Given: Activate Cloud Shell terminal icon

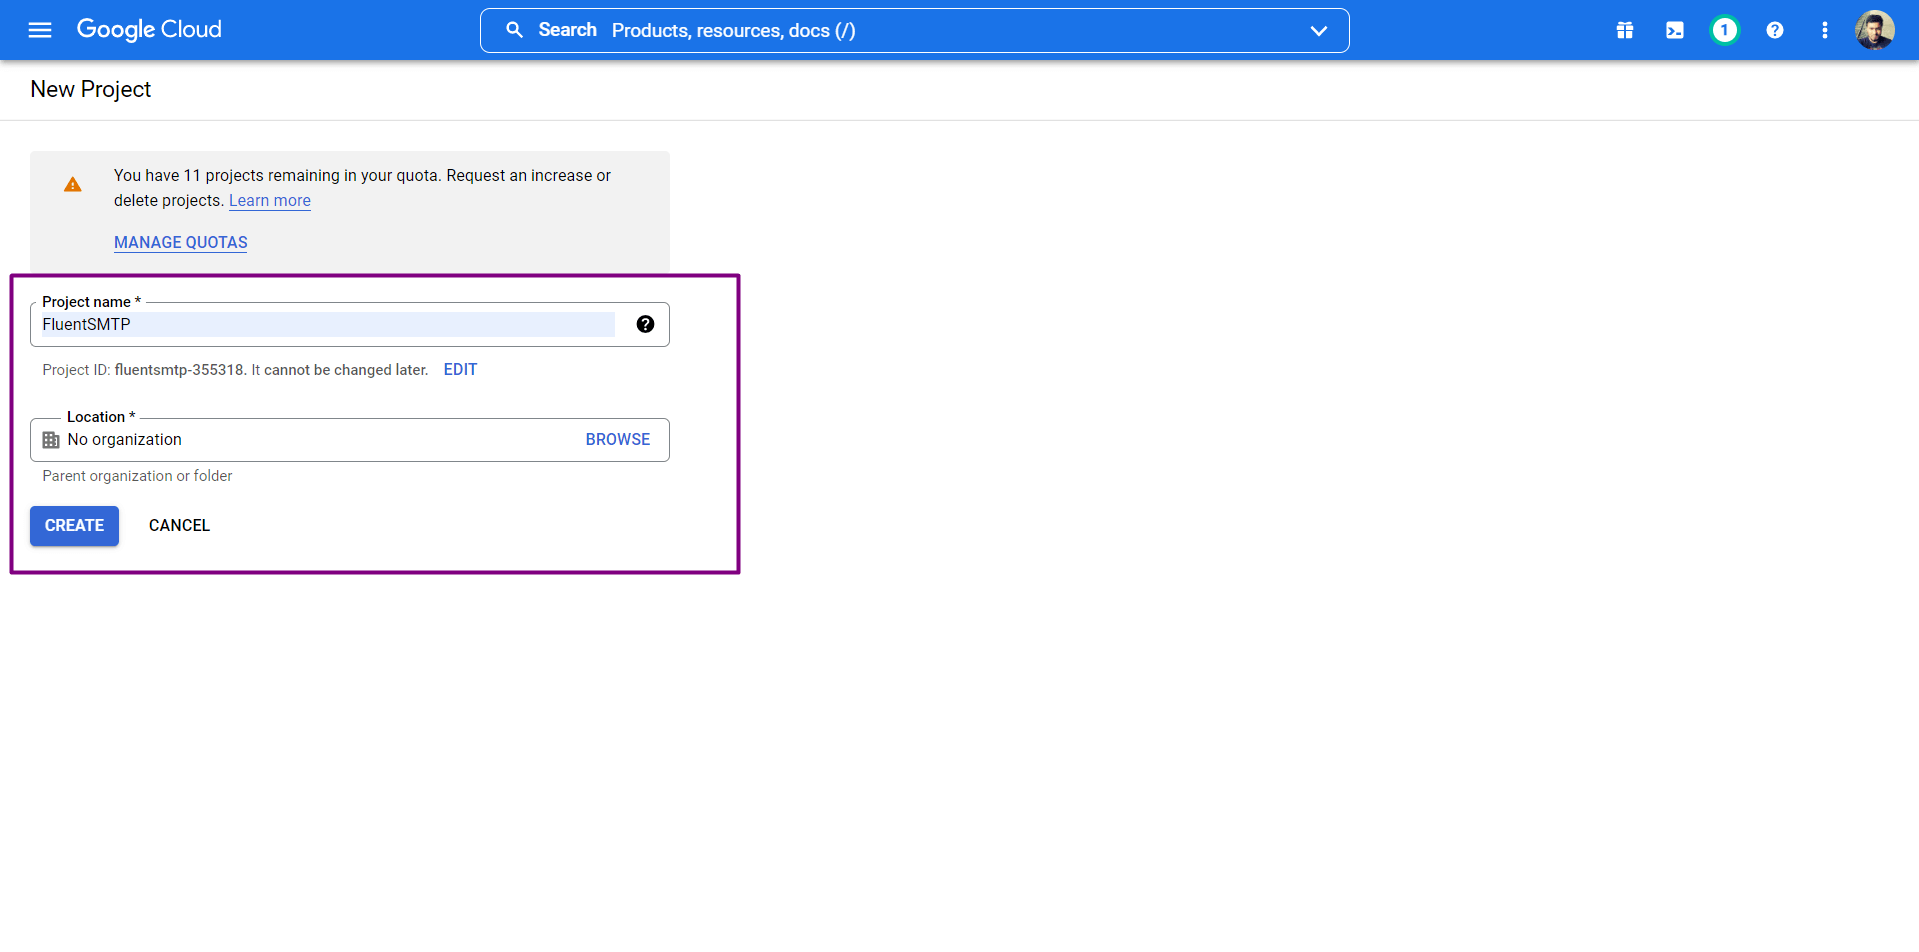Looking at the screenshot, I should [x=1675, y=30].
